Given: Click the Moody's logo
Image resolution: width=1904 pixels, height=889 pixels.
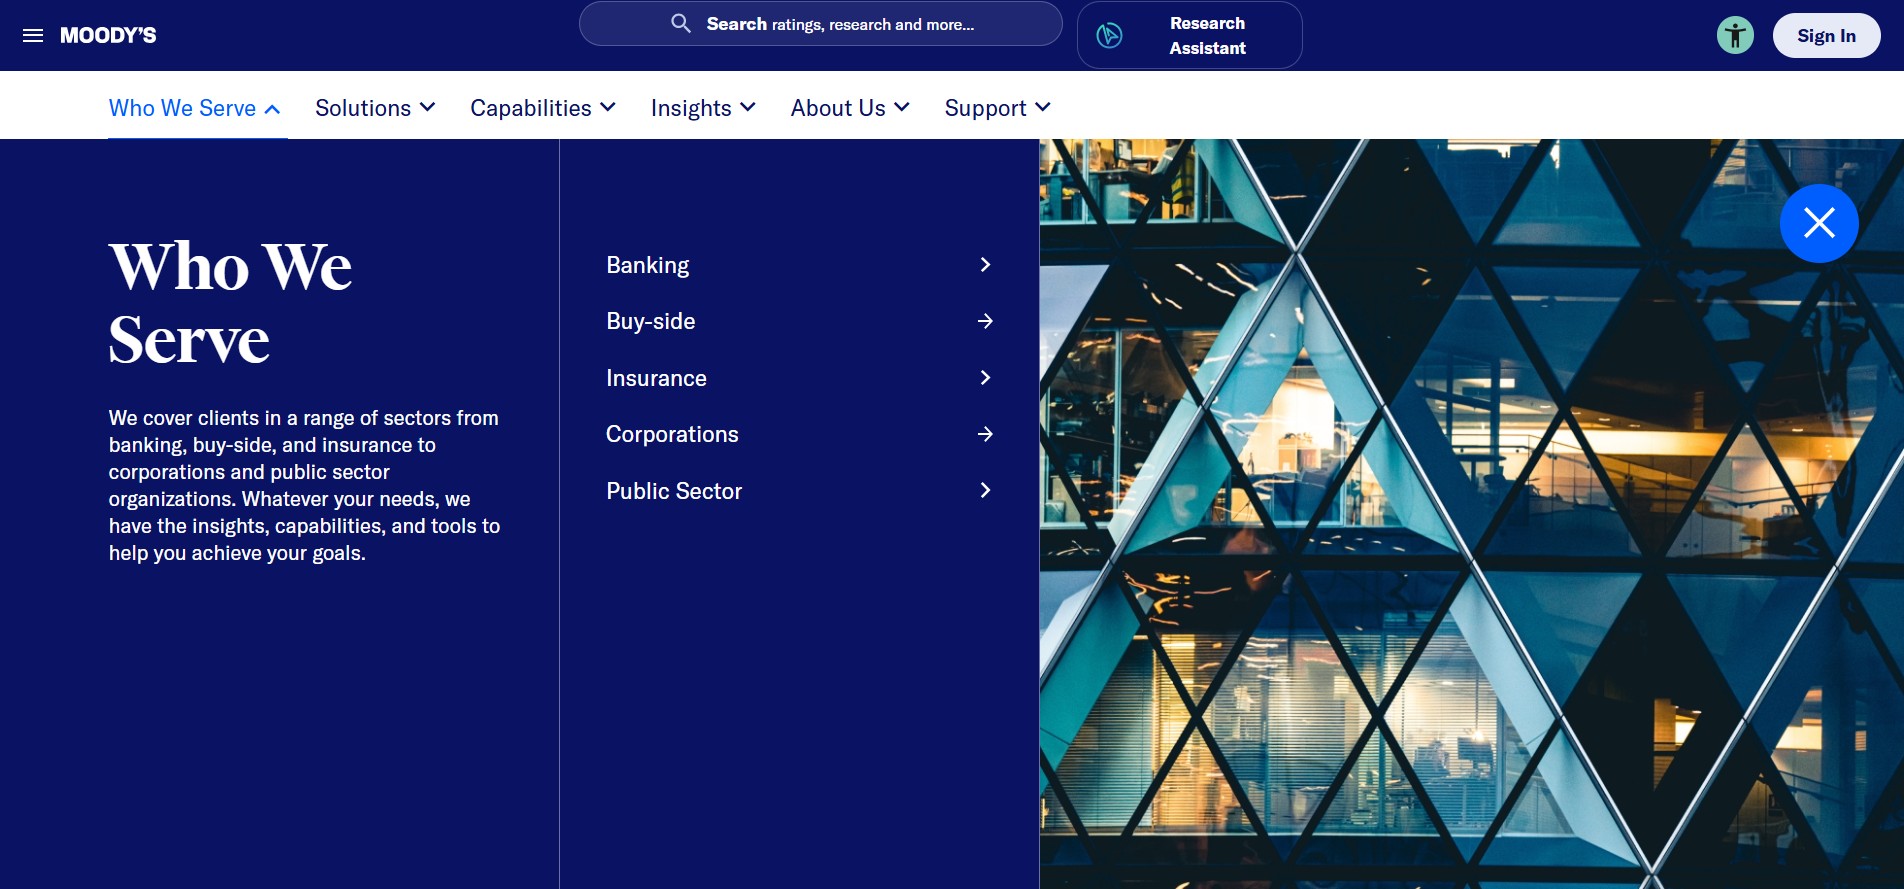Looking at the screenshot, I should coord(108,36).
